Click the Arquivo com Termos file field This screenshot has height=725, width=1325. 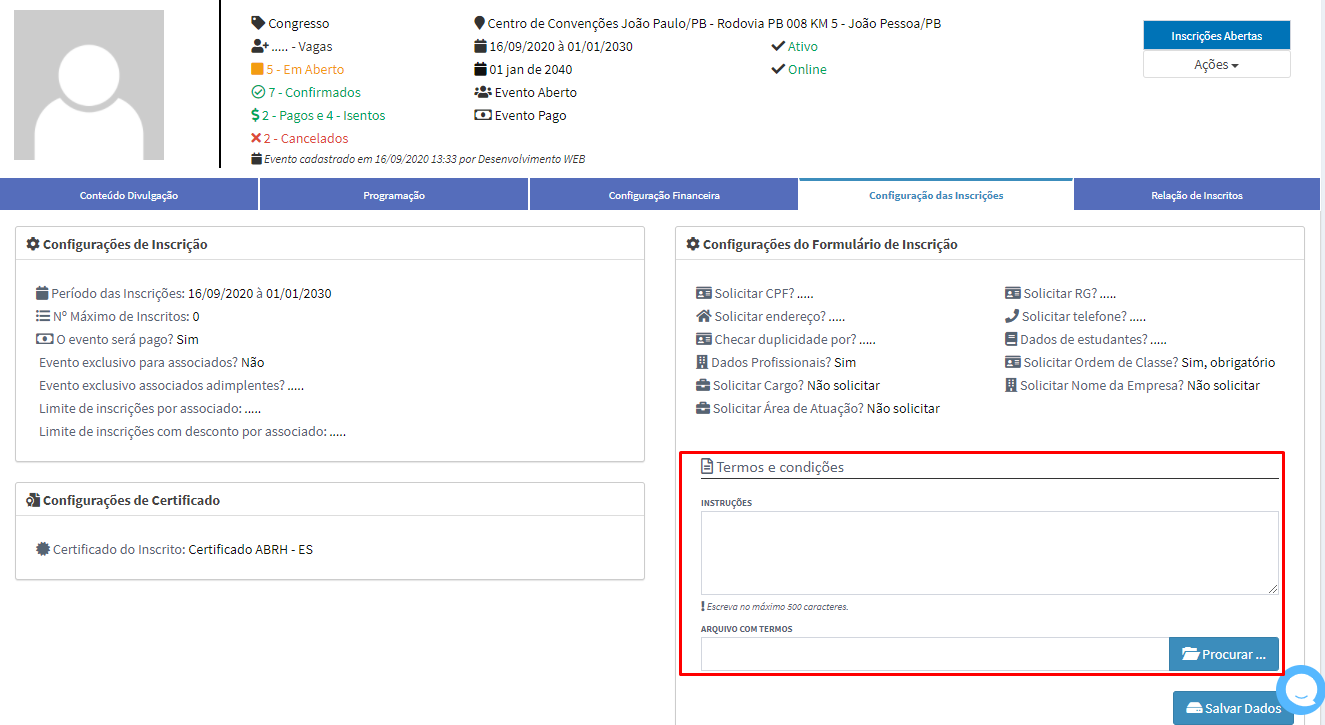[934, 654]
